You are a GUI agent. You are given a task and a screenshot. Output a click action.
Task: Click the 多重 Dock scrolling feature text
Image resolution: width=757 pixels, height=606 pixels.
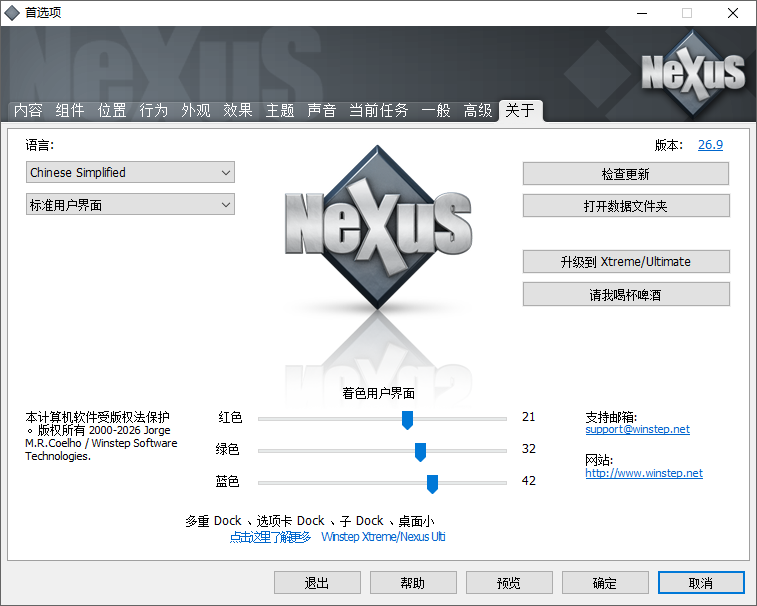click(x=309, y=521)
